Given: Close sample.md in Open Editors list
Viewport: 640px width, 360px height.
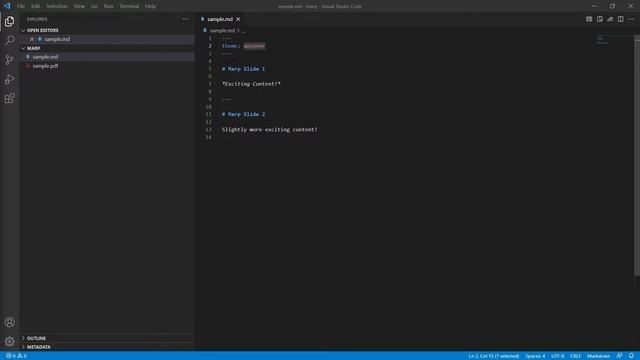Looking at the screenshot, I should click(x=32, y=39).
